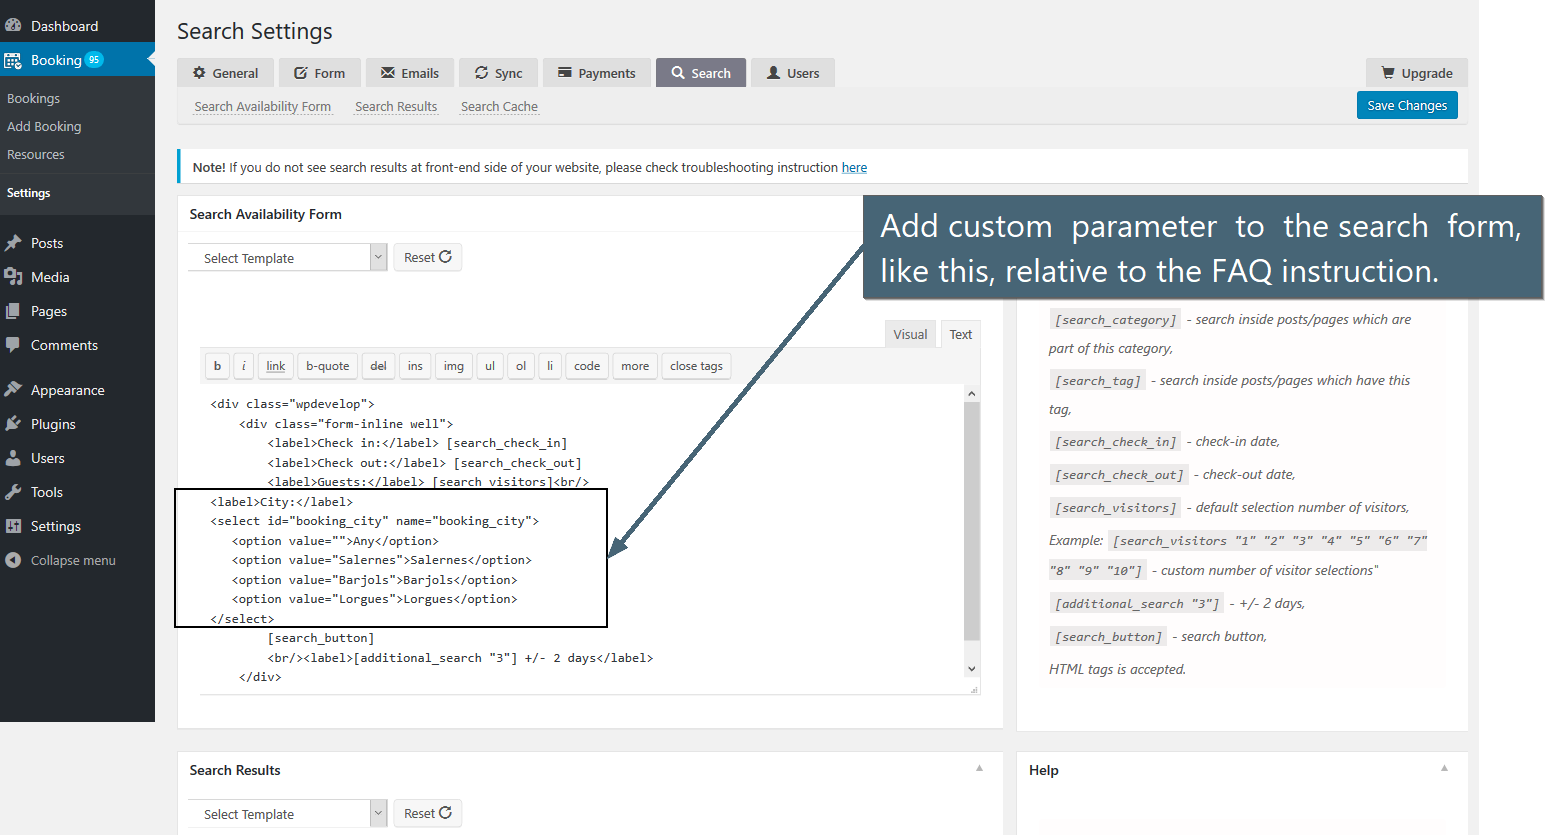Click the close tags button

(696, 366)
